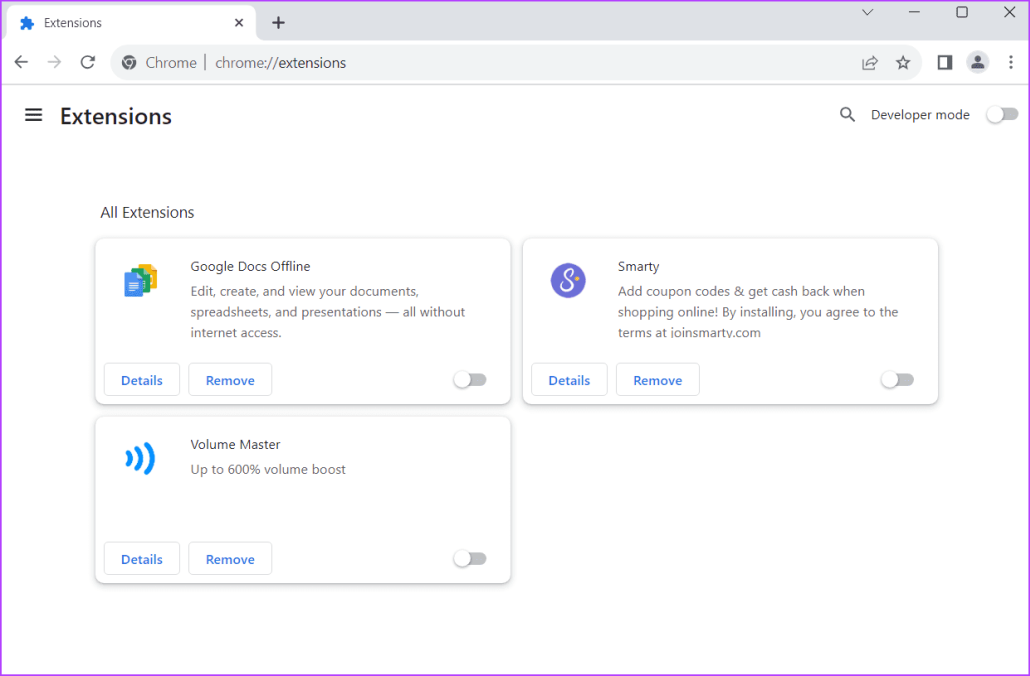This screenshot has width=1030, height=676.
Task: Open Details for Google Docs Offline
Action: 141,379
